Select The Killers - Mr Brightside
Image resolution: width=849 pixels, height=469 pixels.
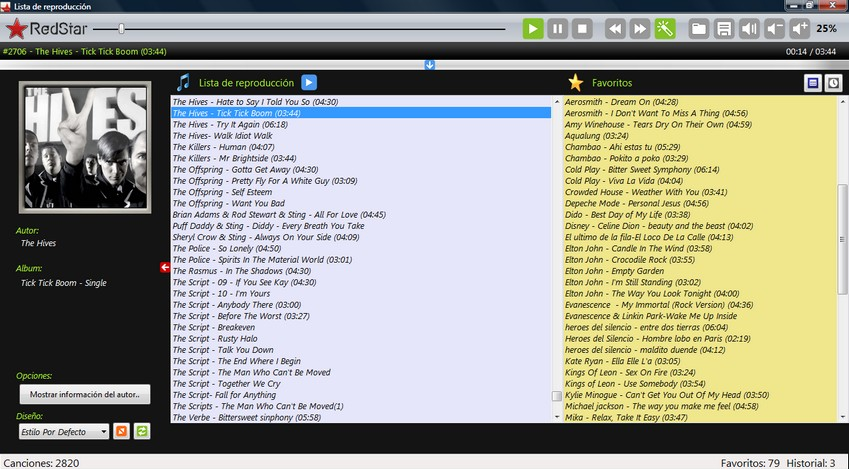[x=361, y=158]
